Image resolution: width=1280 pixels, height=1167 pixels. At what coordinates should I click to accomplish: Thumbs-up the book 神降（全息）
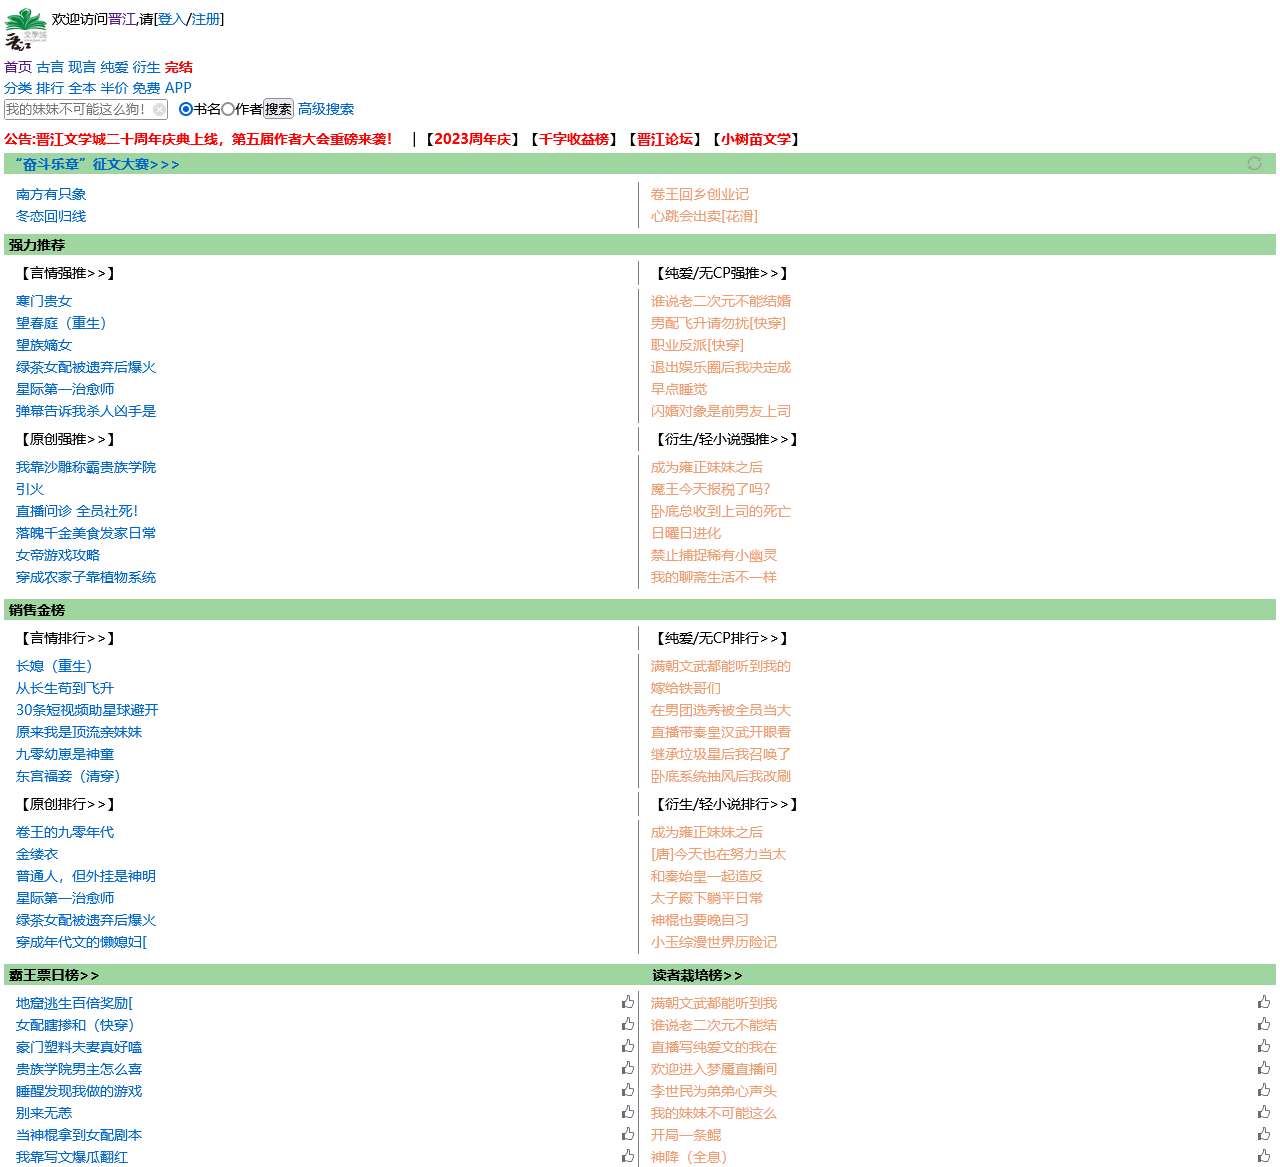[1264, 1156]
